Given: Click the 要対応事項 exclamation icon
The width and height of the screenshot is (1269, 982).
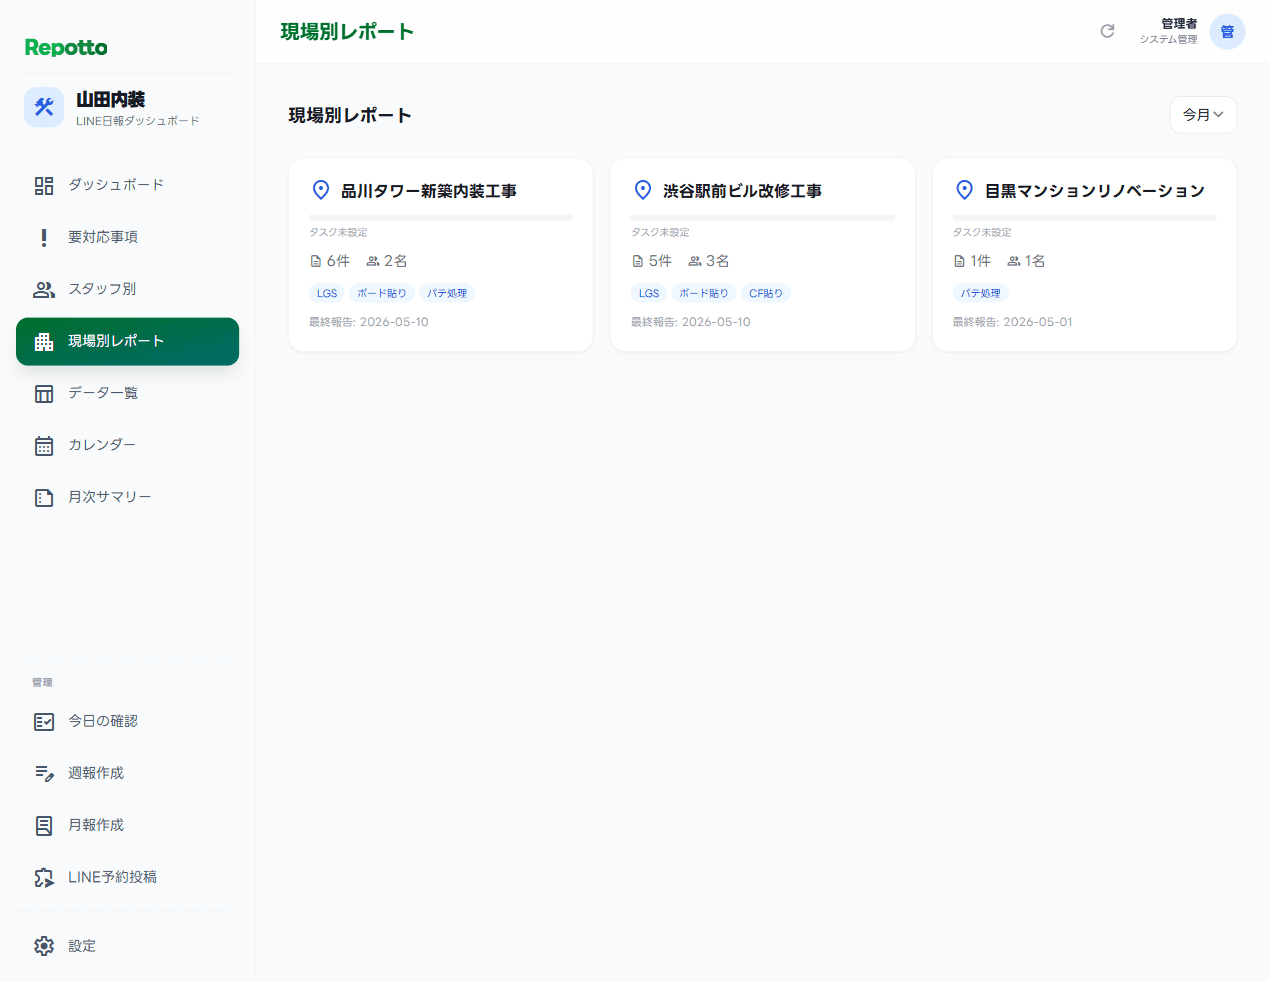Looking at the screenshot, I should click(44, 237).
